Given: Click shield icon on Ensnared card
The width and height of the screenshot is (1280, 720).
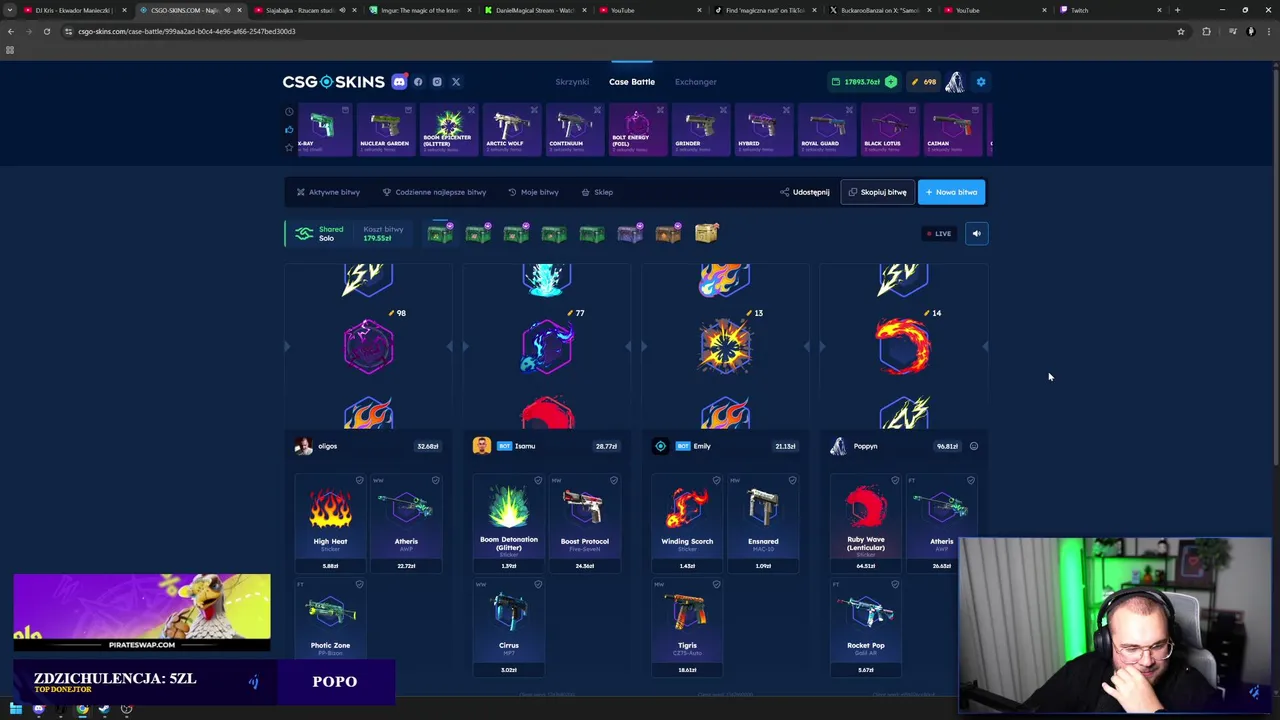Looking at the screenshot, I should point(792,481).
